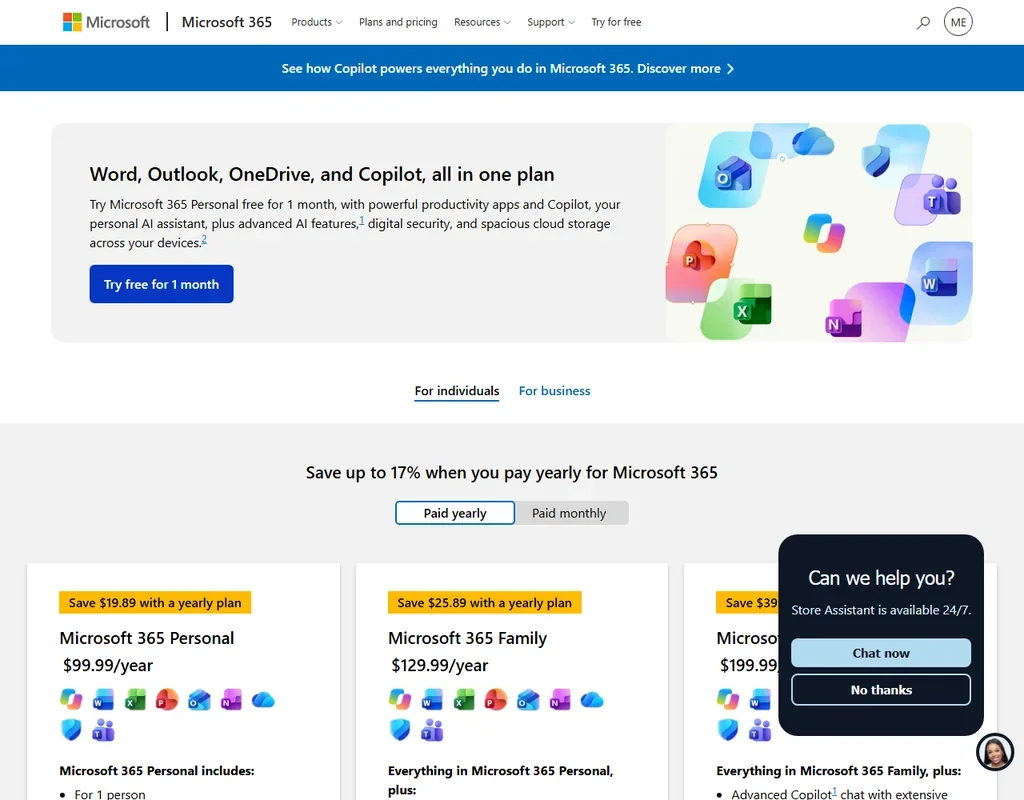The image size is (1024, 800).
Task: Click Outlook icon in hero illustration
Action: (x=732, y=175)
